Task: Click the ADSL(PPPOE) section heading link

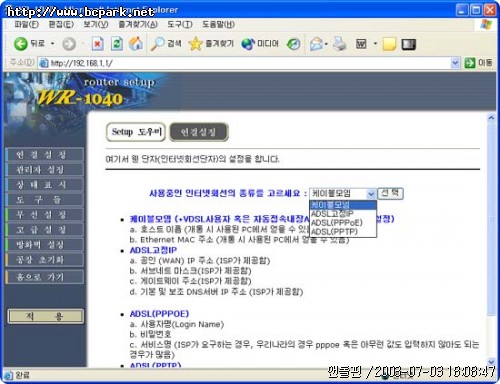Action: 159,314
